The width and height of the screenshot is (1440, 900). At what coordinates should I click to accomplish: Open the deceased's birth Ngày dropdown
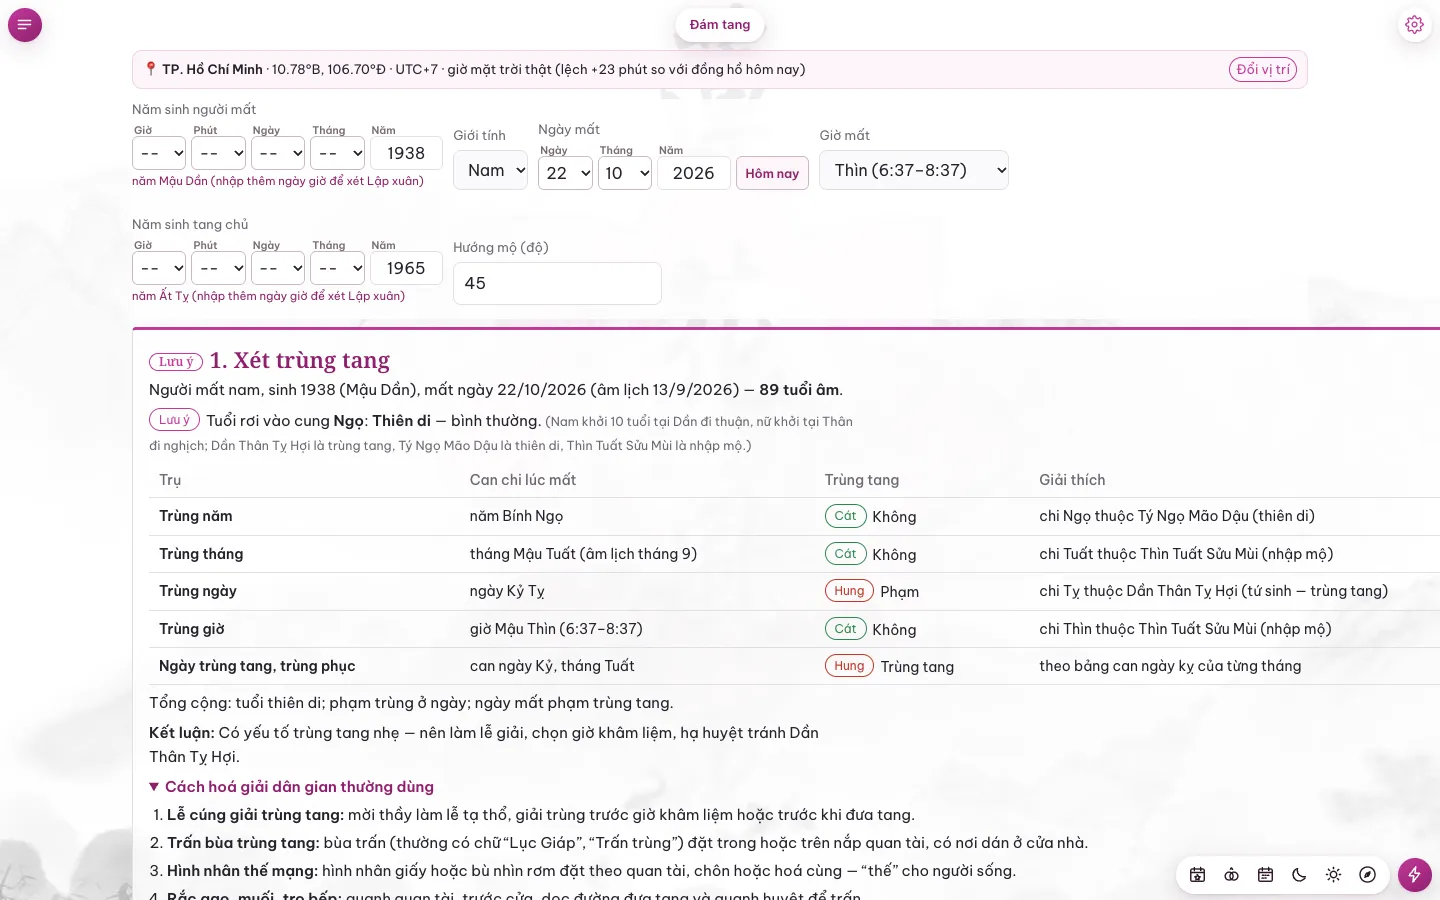point(278,153)
